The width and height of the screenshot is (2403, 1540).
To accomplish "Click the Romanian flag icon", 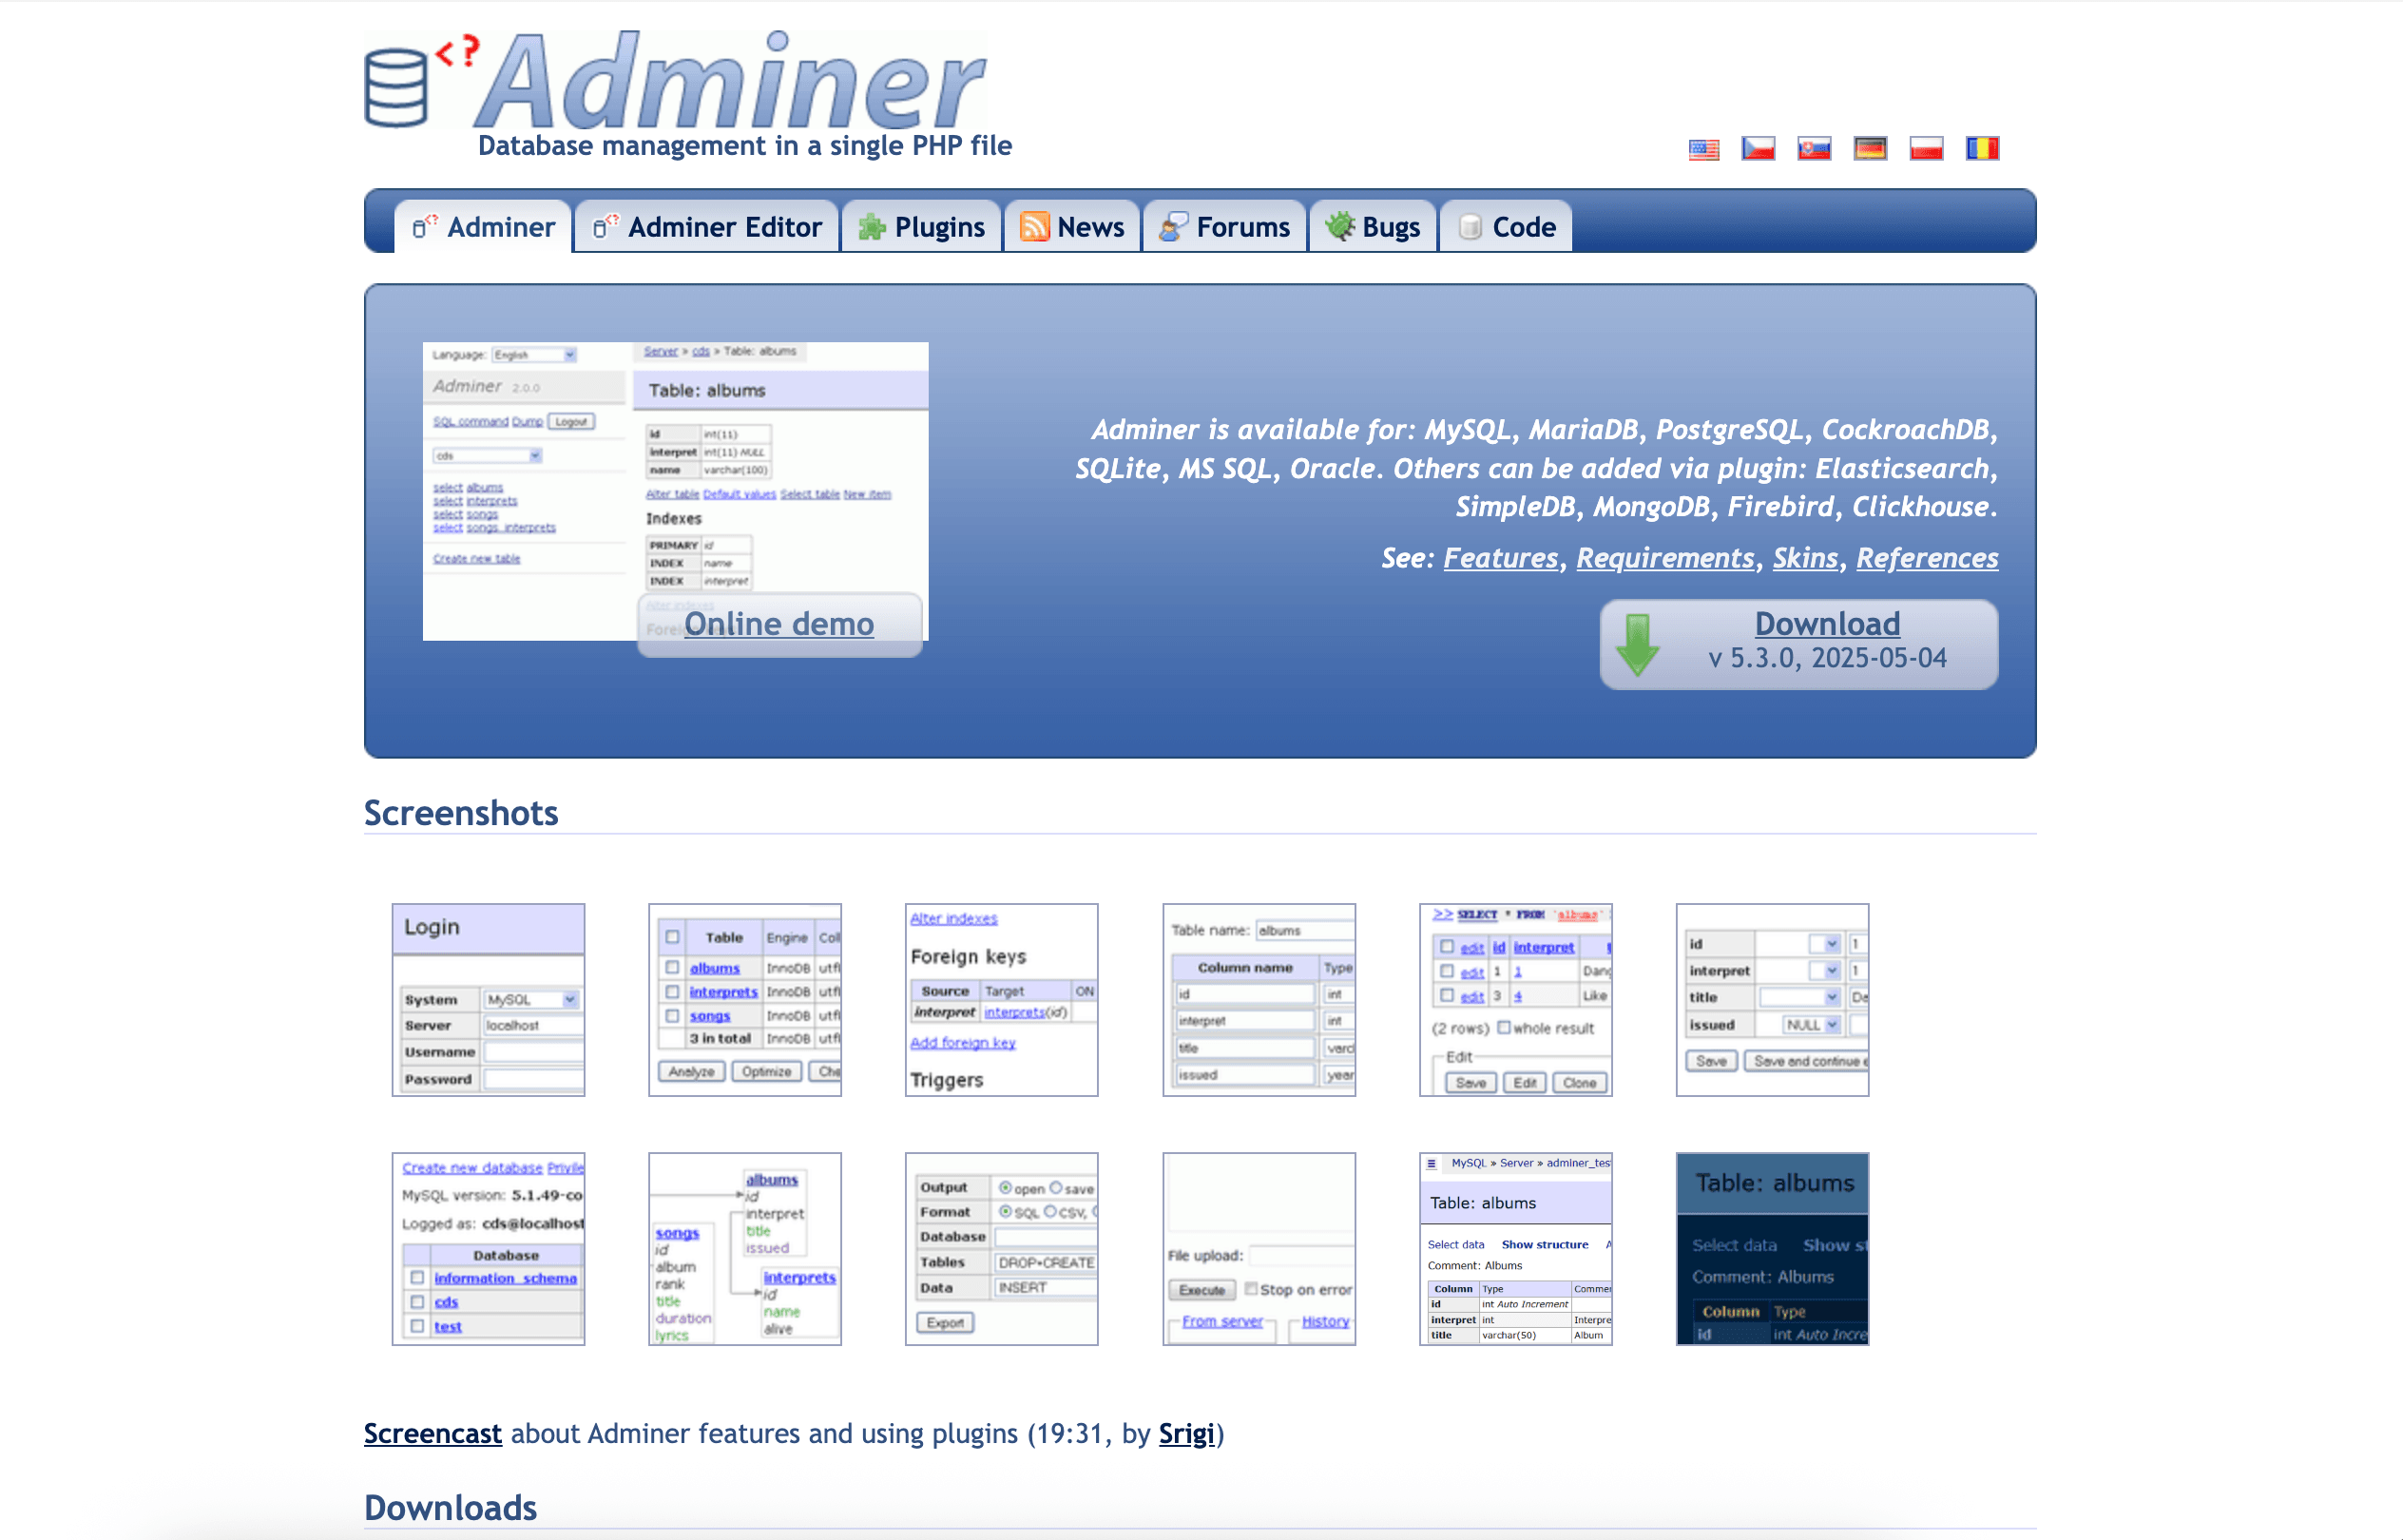I will 1982,149.
